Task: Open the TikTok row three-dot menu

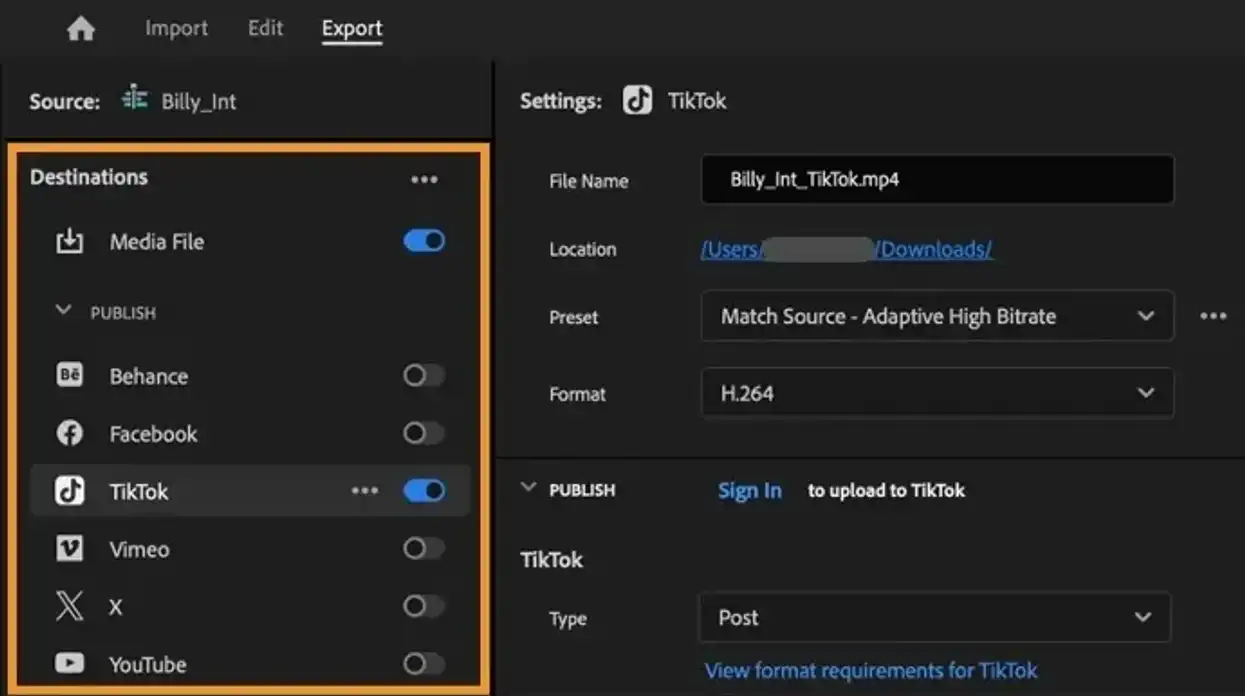Action: coord(365,491)
